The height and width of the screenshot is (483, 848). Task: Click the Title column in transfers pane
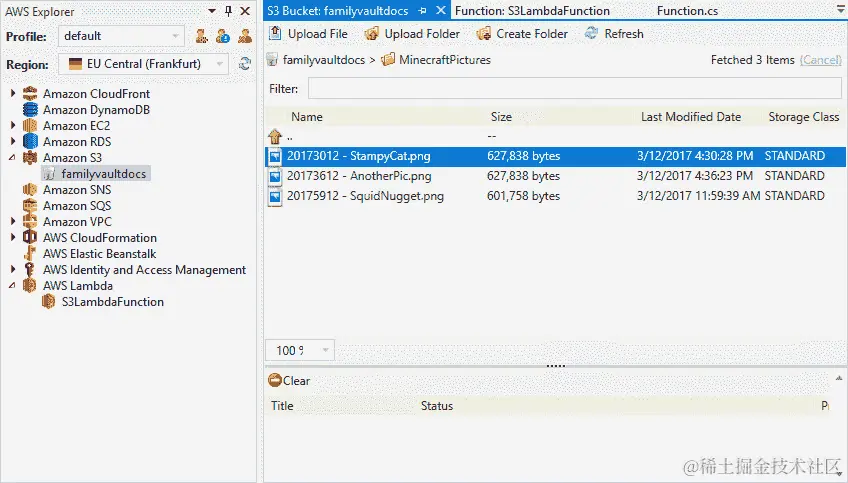pyautogui.click(x=282, y=406)
